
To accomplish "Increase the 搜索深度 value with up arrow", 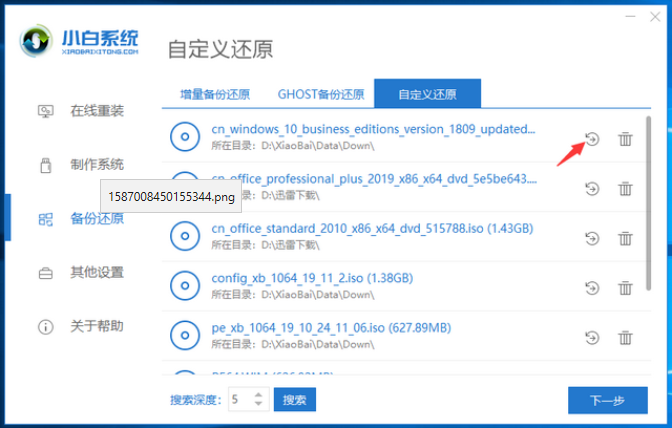I will pos(258,395).
